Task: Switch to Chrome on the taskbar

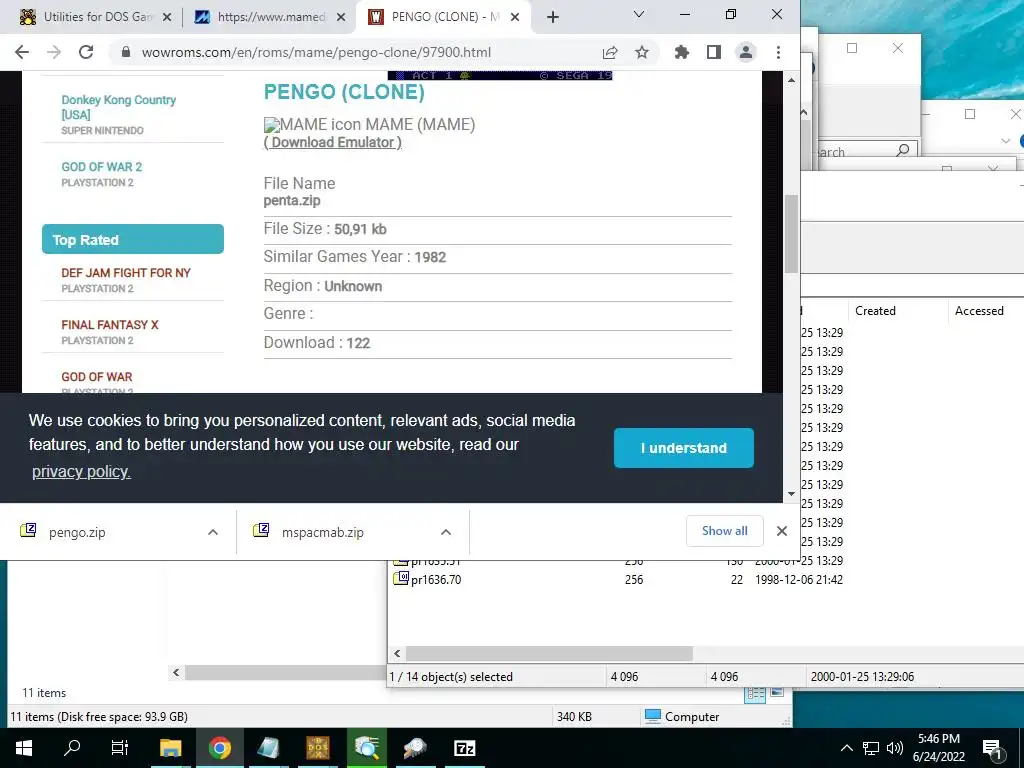Action: (220, 748)
